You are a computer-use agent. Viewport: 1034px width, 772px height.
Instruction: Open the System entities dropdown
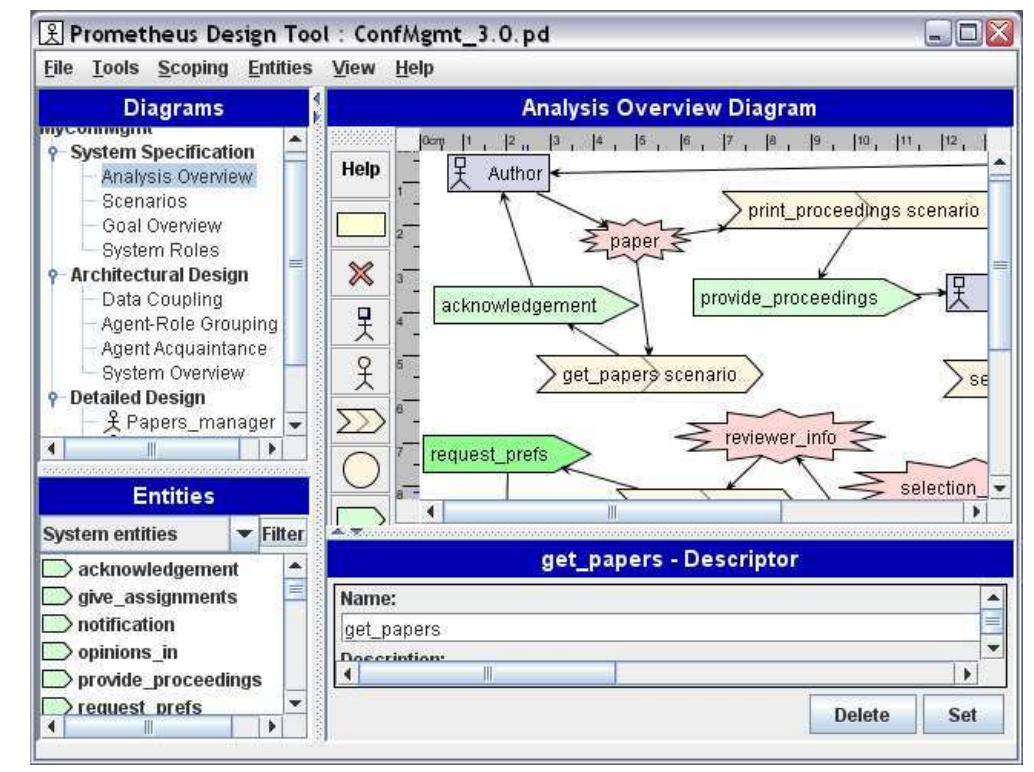[243, 533]
